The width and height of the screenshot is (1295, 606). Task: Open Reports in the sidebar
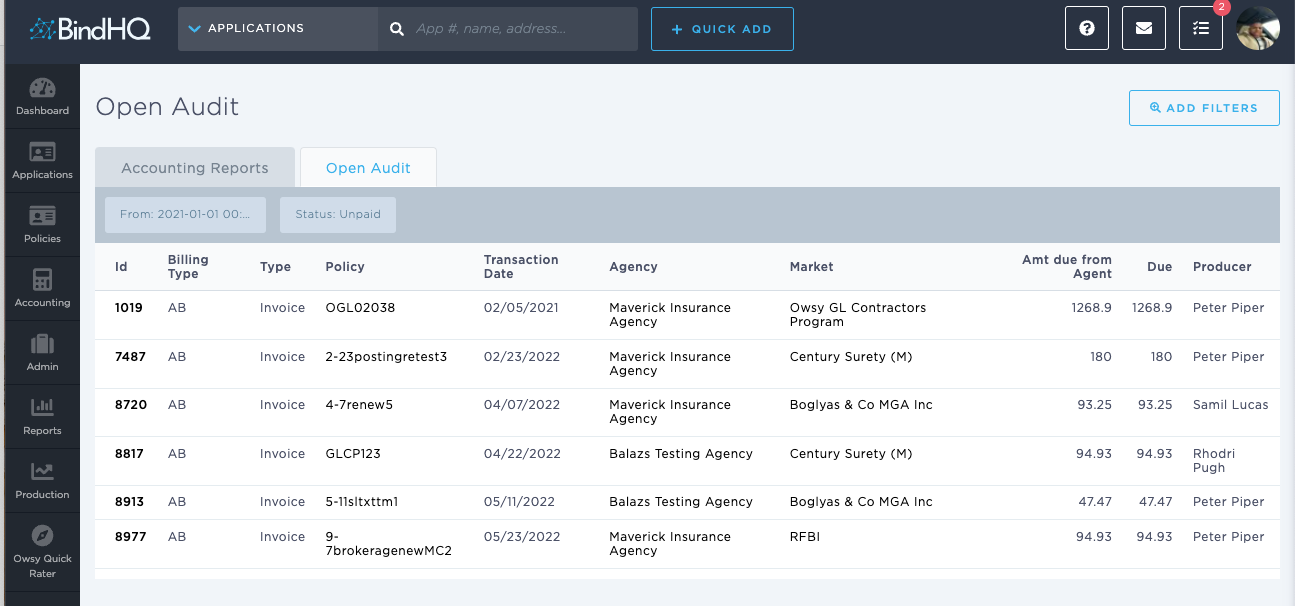point(42,417)
